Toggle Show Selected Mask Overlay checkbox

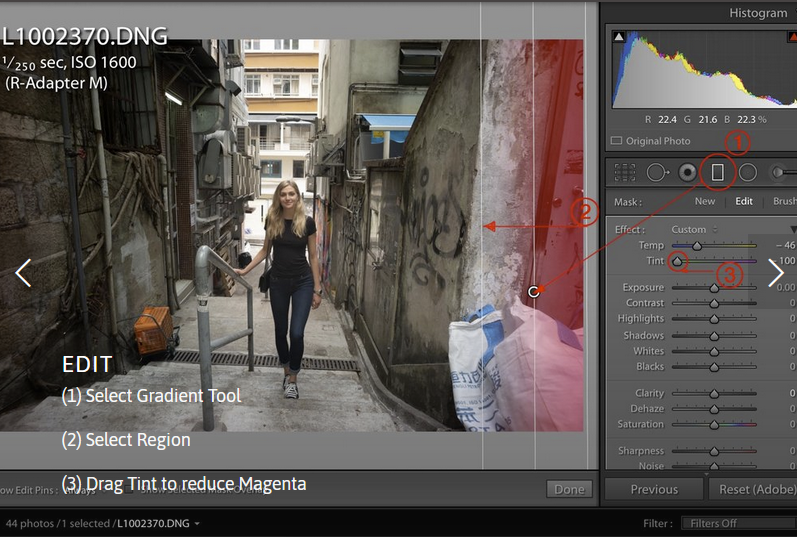(131, 489)
